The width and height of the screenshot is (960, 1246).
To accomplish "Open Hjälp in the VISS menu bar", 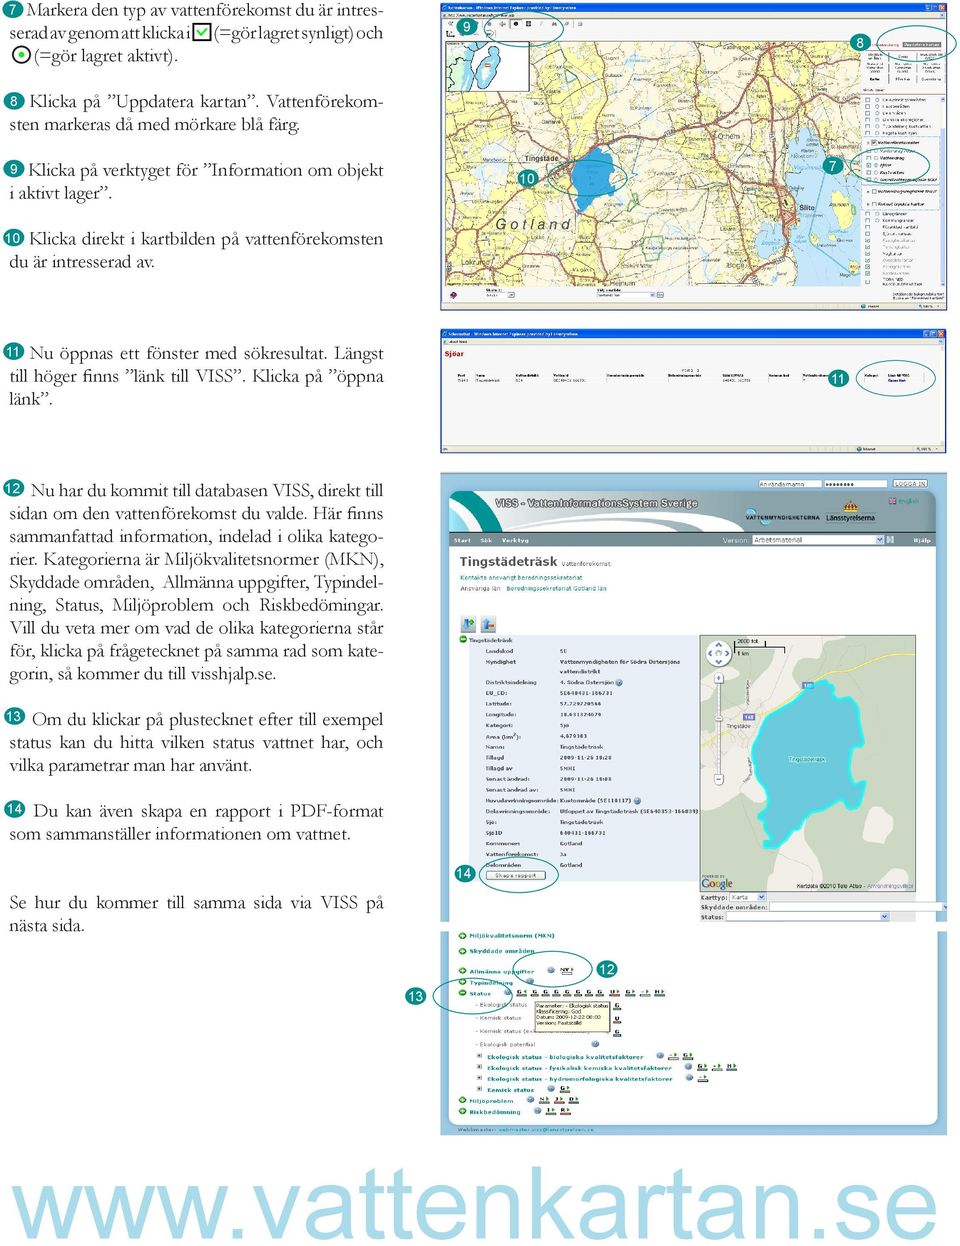I will [922, 540].
